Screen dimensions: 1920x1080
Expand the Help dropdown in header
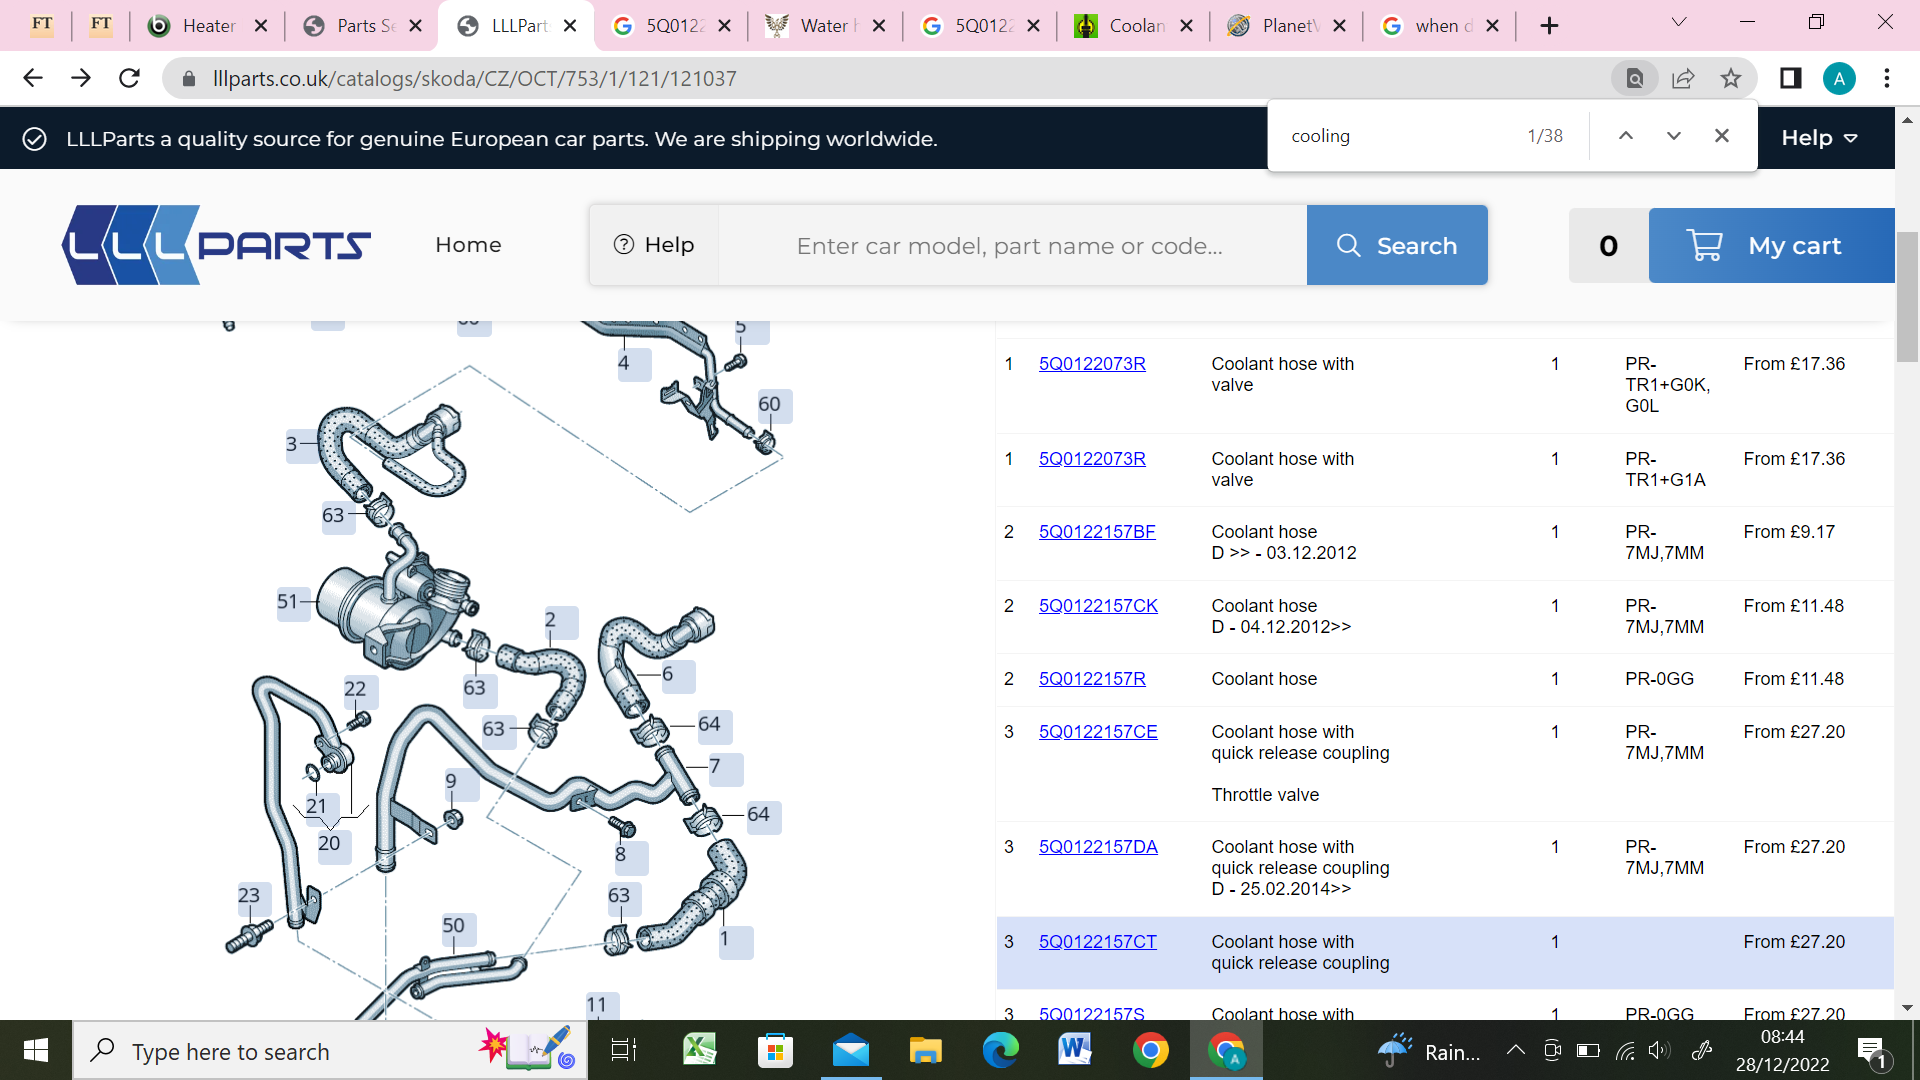coord(1818,138)
